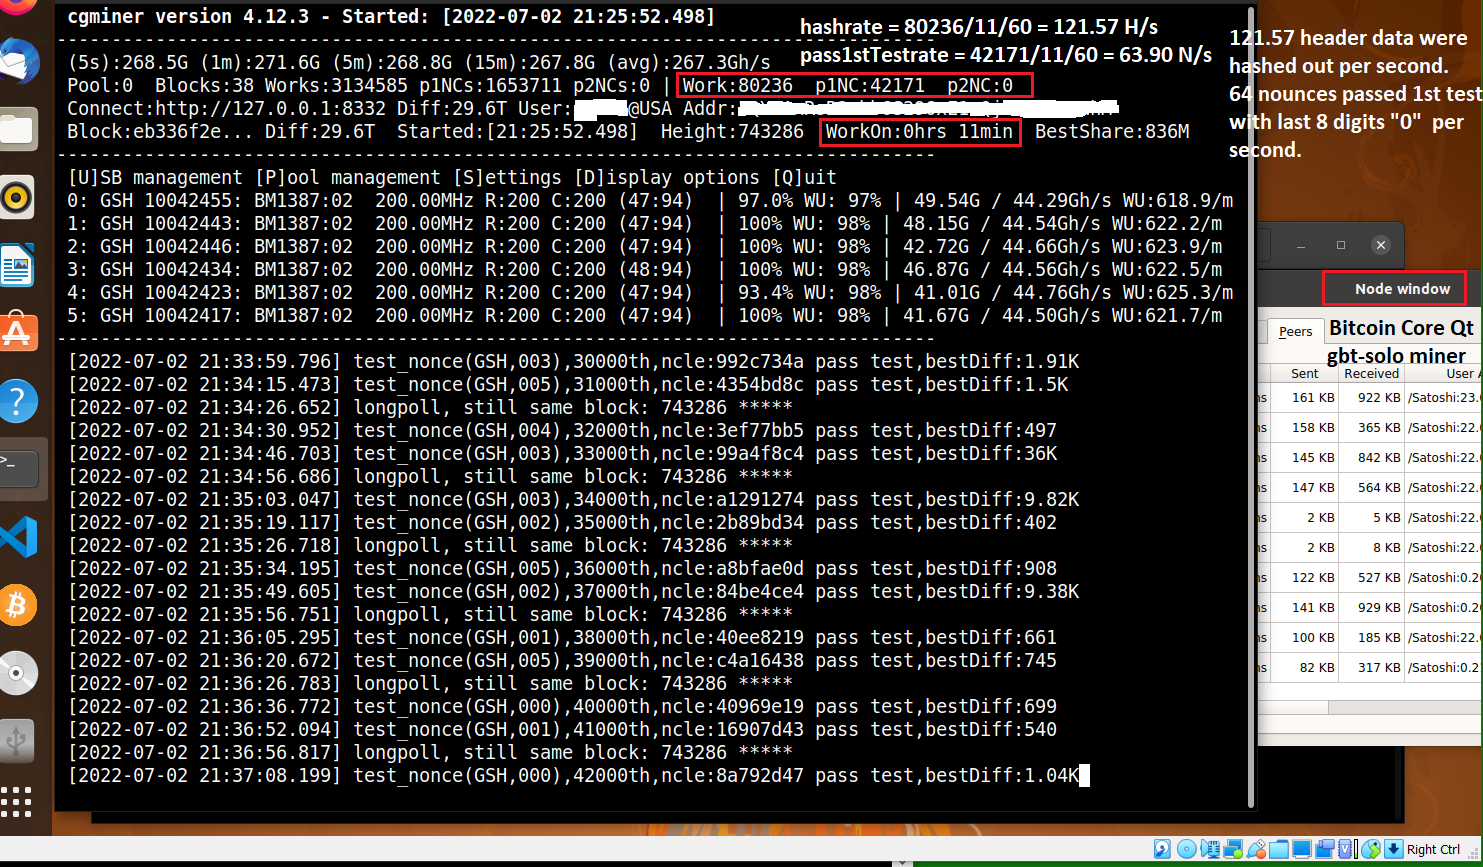This screenshot has height=867, width=1483.
Task: Focus the Terminal icon in dock
Action: [18, 468]
